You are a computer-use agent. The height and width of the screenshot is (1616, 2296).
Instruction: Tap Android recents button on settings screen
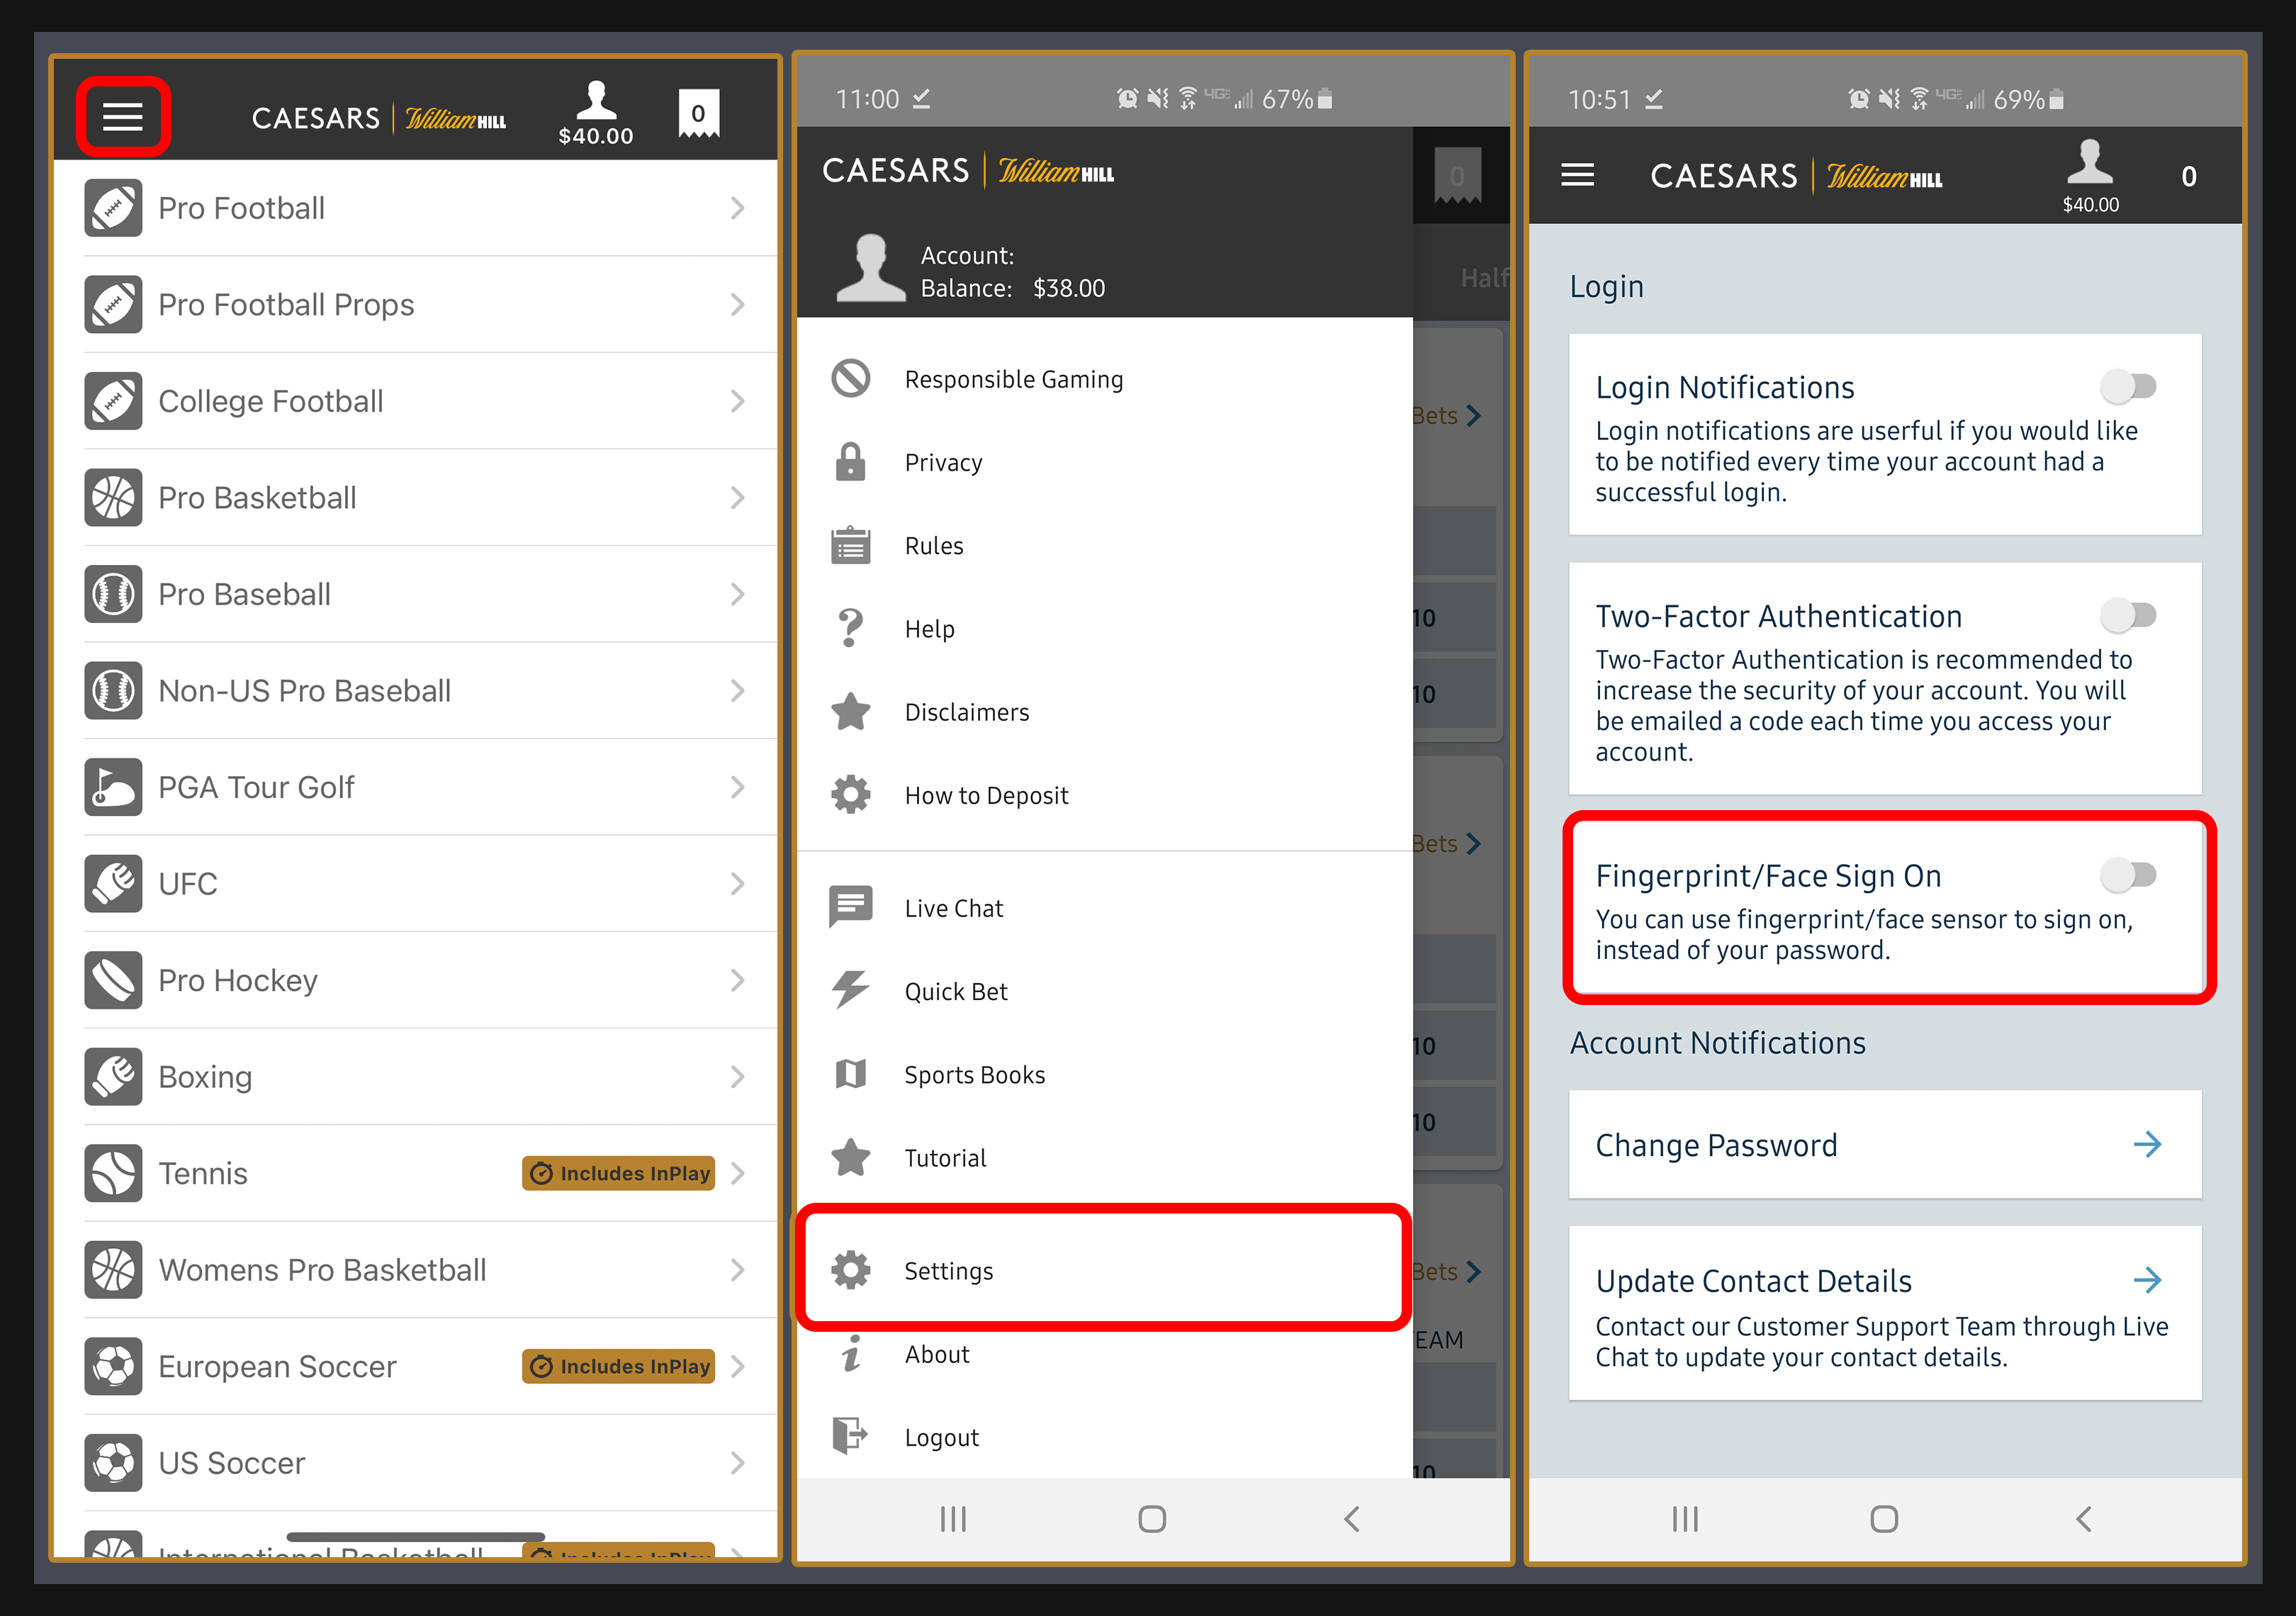tap(1685, 1519)
